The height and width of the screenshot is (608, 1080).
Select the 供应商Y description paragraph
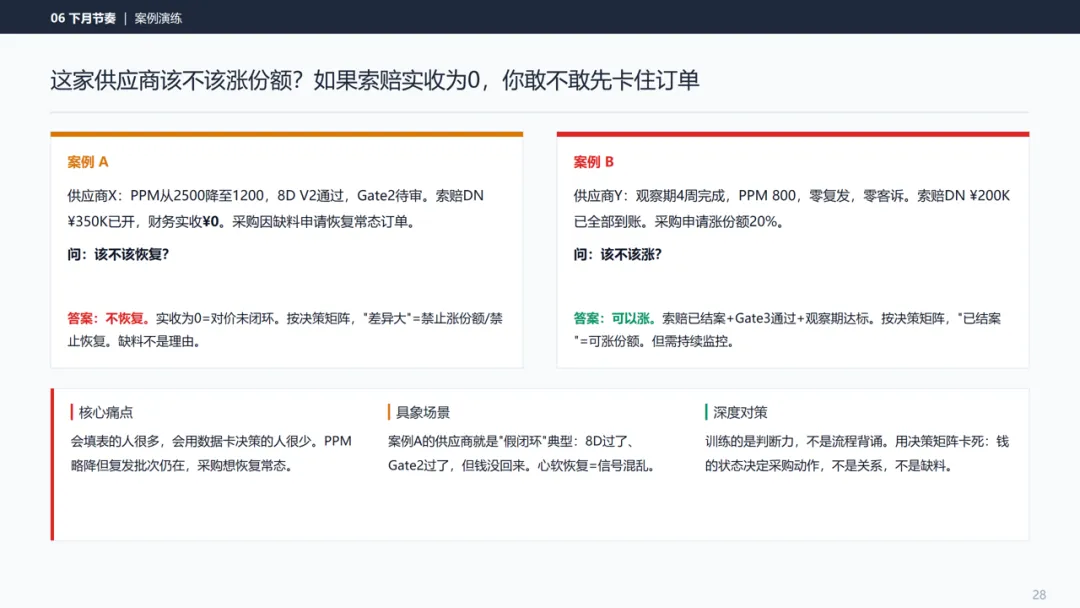[x=791, y=209]
